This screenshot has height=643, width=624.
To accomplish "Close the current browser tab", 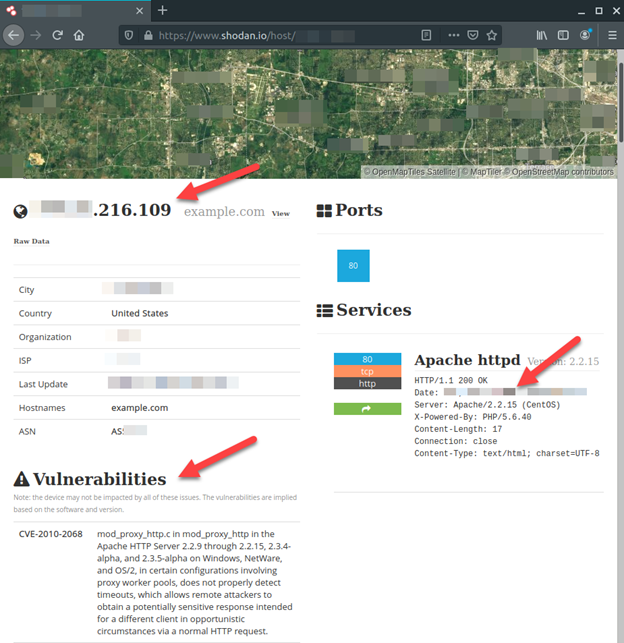I will pyautogui.click(x=139, y=11).
